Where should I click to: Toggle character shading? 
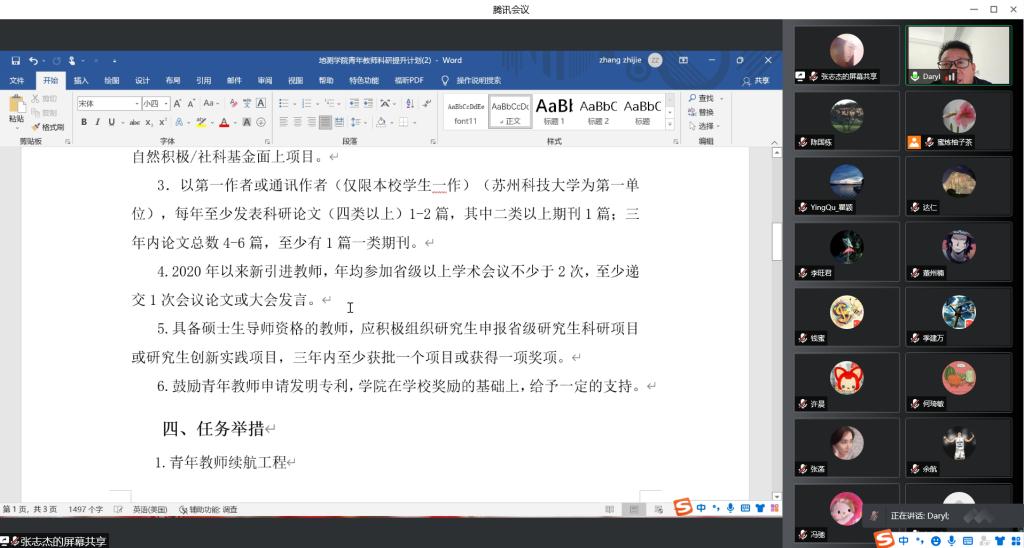pyautogui.click(x=247, y=122)
